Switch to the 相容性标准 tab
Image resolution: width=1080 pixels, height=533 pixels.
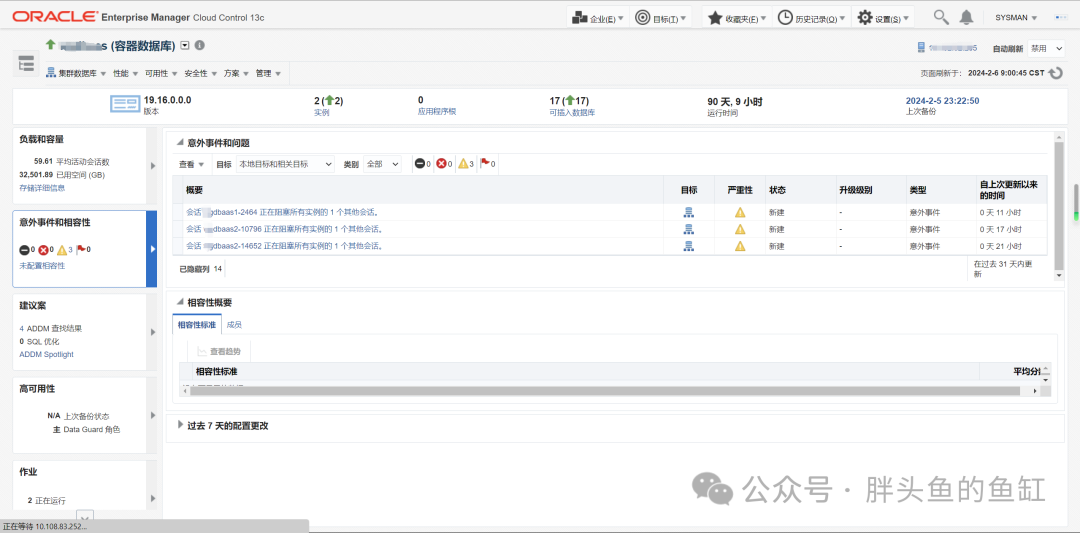(x=196, y=324)
